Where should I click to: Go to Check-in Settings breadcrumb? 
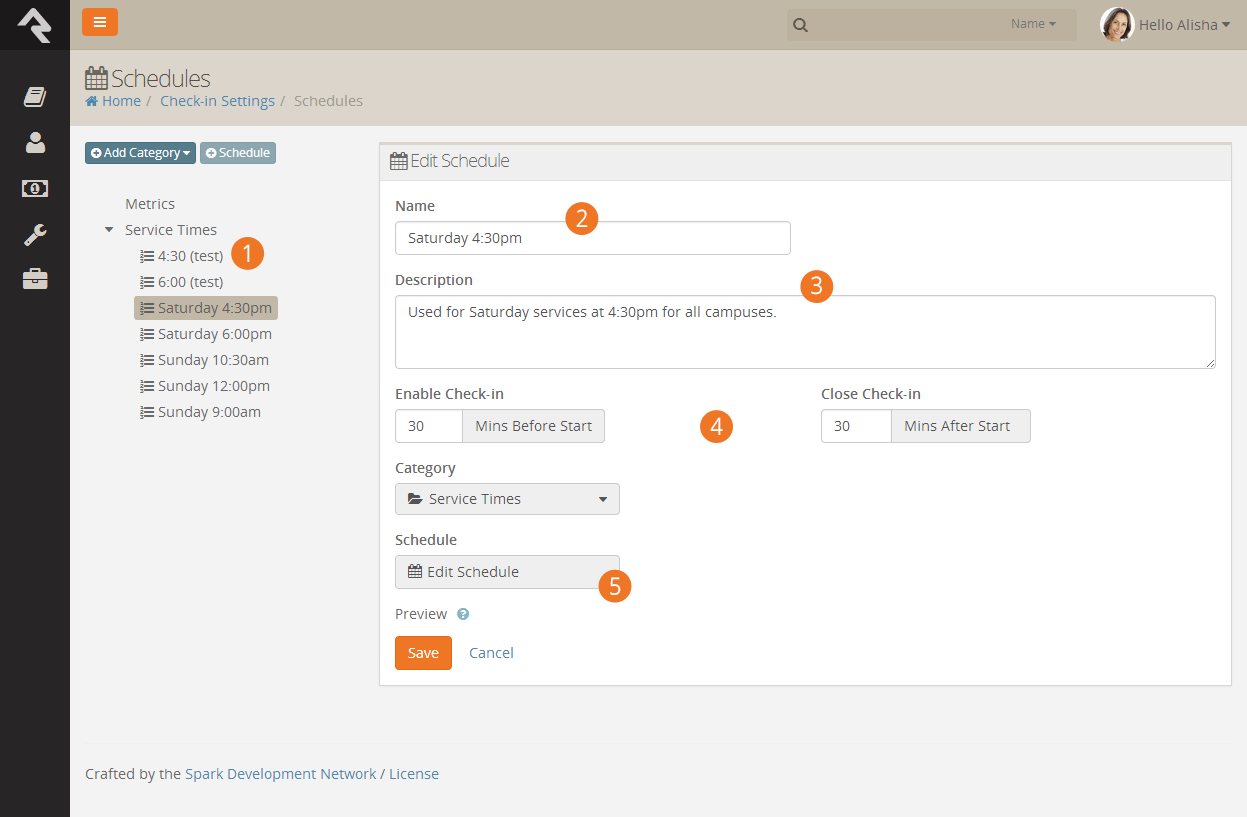coord(217,101)
